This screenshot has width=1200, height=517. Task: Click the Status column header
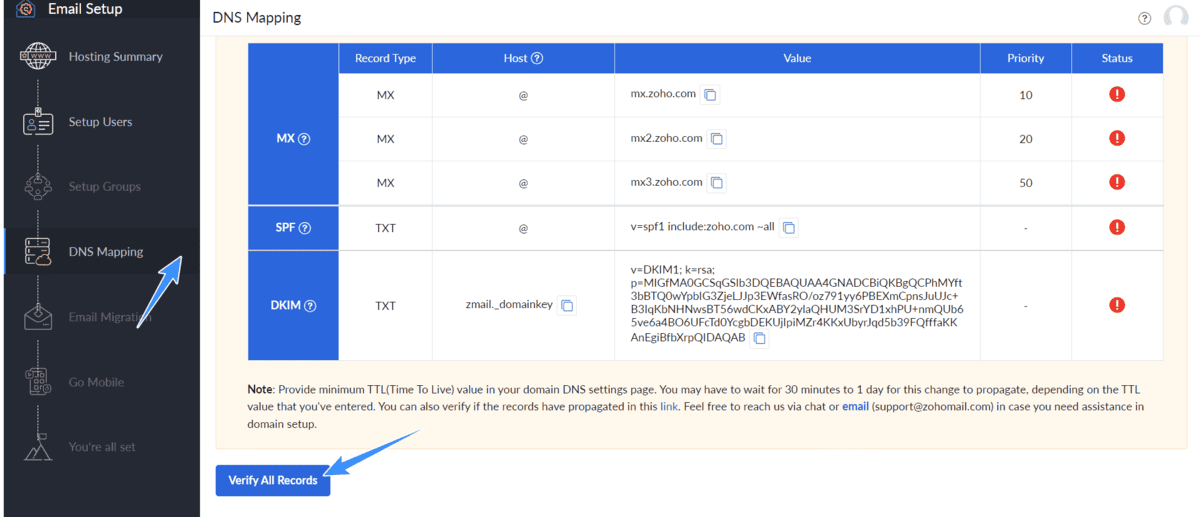click(x=1117, y=58)
